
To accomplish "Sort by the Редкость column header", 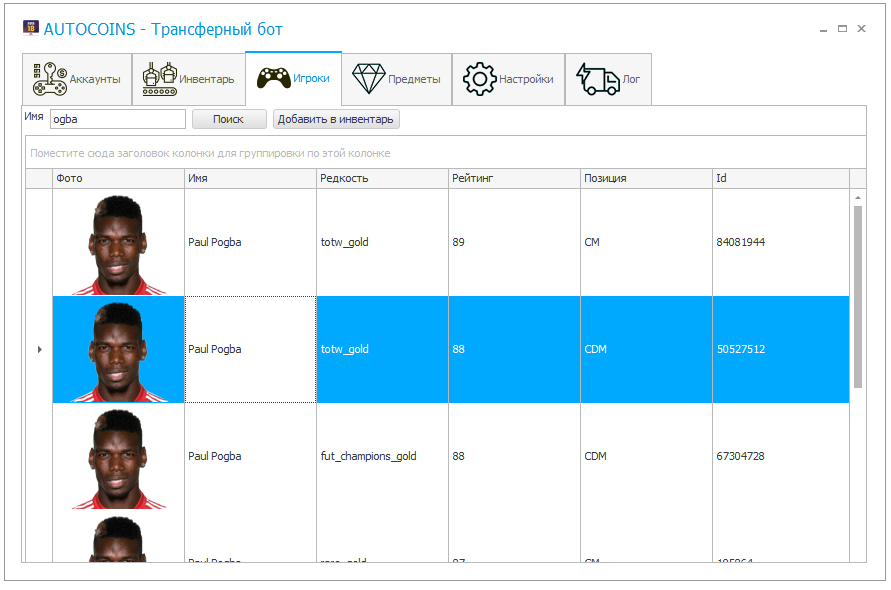I will click(x=382, y=178).
